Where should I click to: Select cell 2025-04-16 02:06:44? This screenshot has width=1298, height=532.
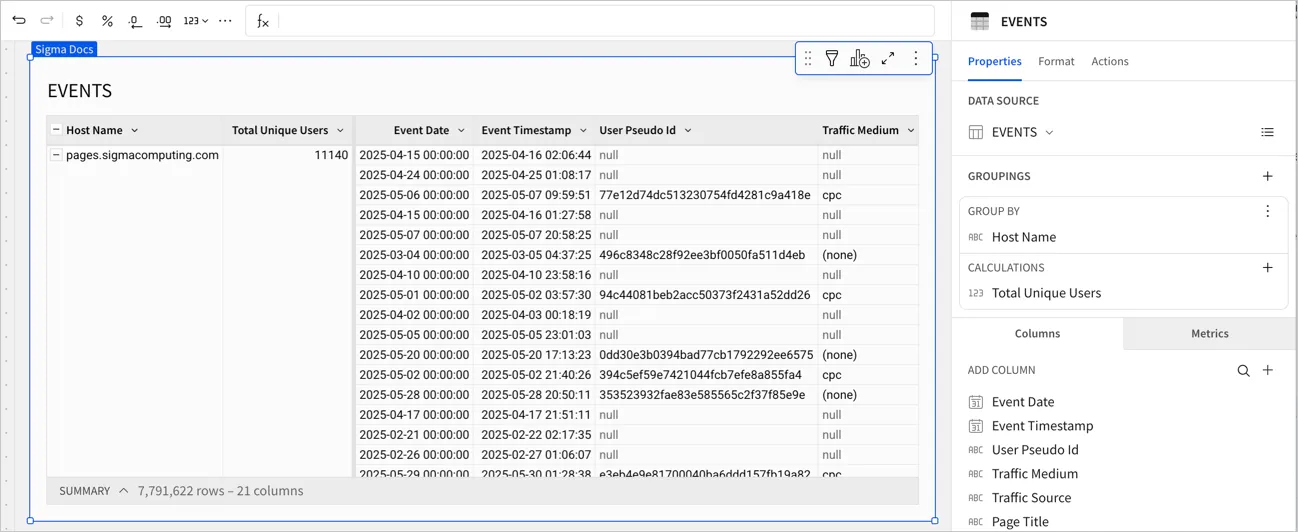pos(536,155)
